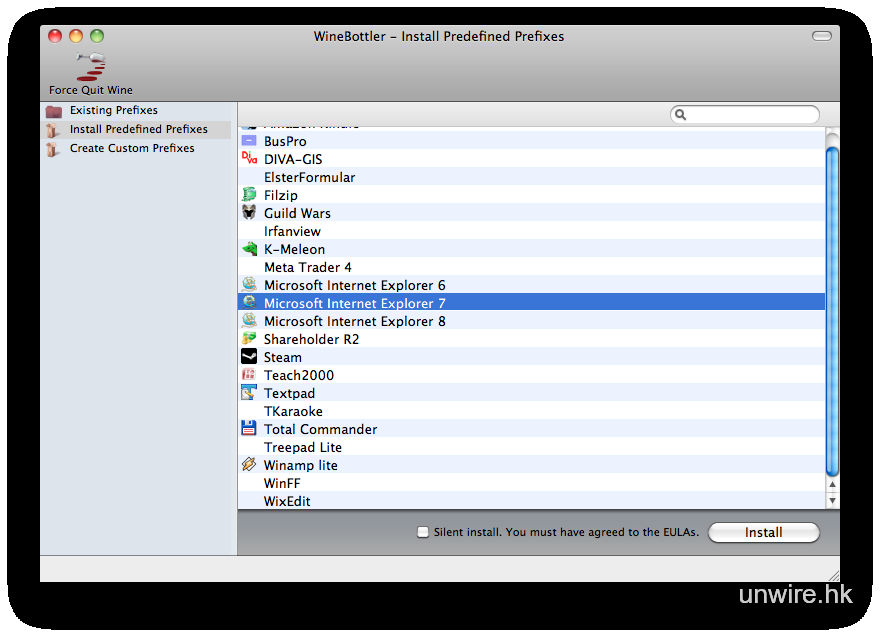Click the Total Commander floppy disk icon

tap(249, 429)
